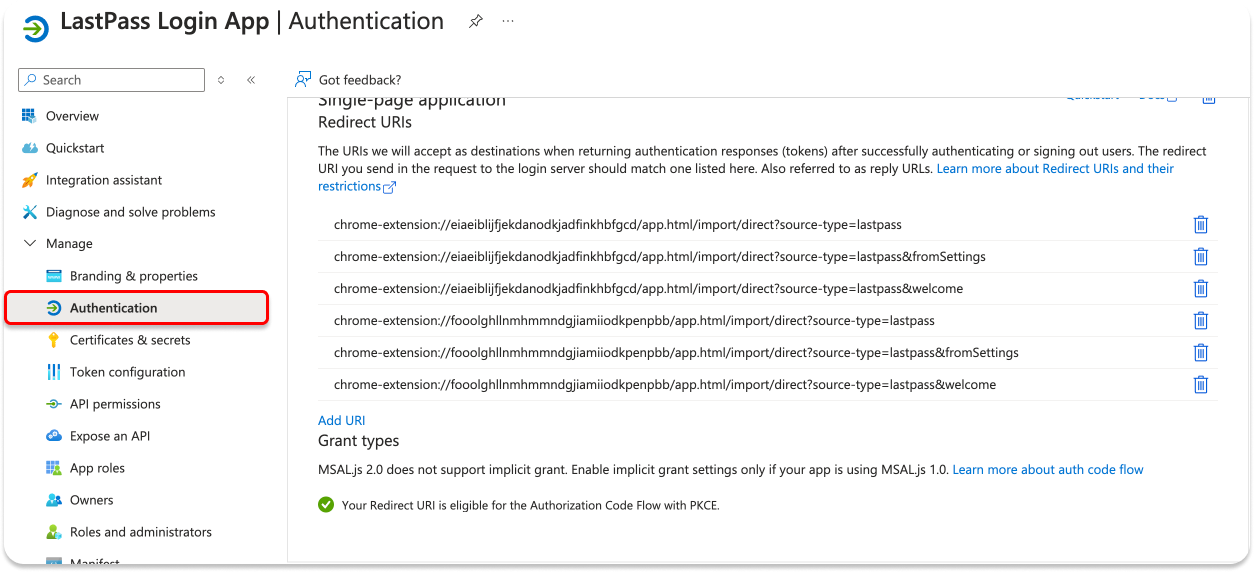Select the eiaeiblijf lastpass&fromSettings URI text
Image resolution: width=1254 pixels, height=572 pixels.
660,257
